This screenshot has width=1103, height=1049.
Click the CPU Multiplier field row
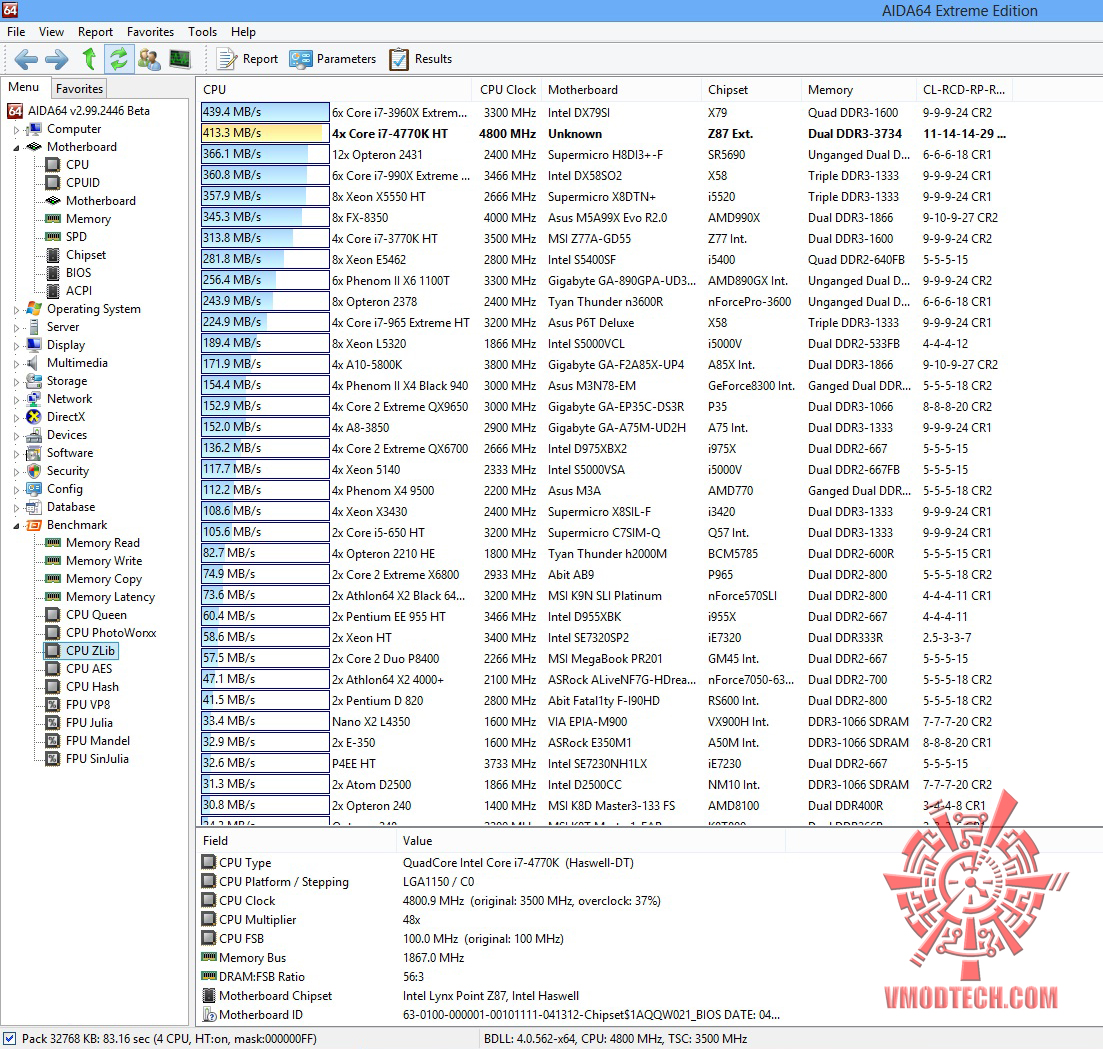coord(491,920)
